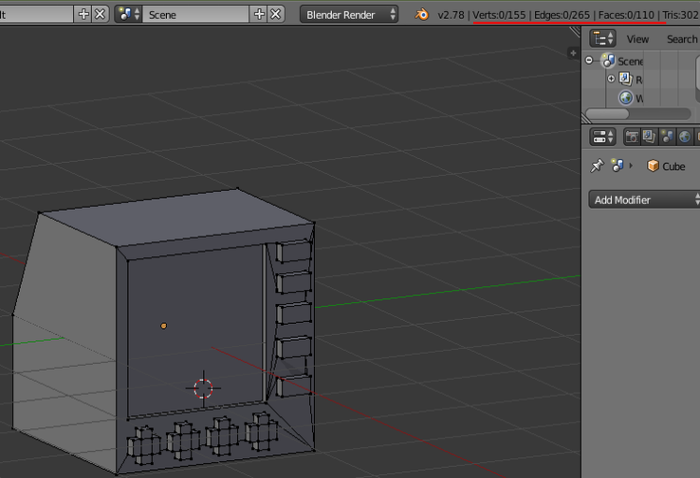Collapse the Scene tree in outliner
The width and height of the screenshot is (700, 478).
591,61
